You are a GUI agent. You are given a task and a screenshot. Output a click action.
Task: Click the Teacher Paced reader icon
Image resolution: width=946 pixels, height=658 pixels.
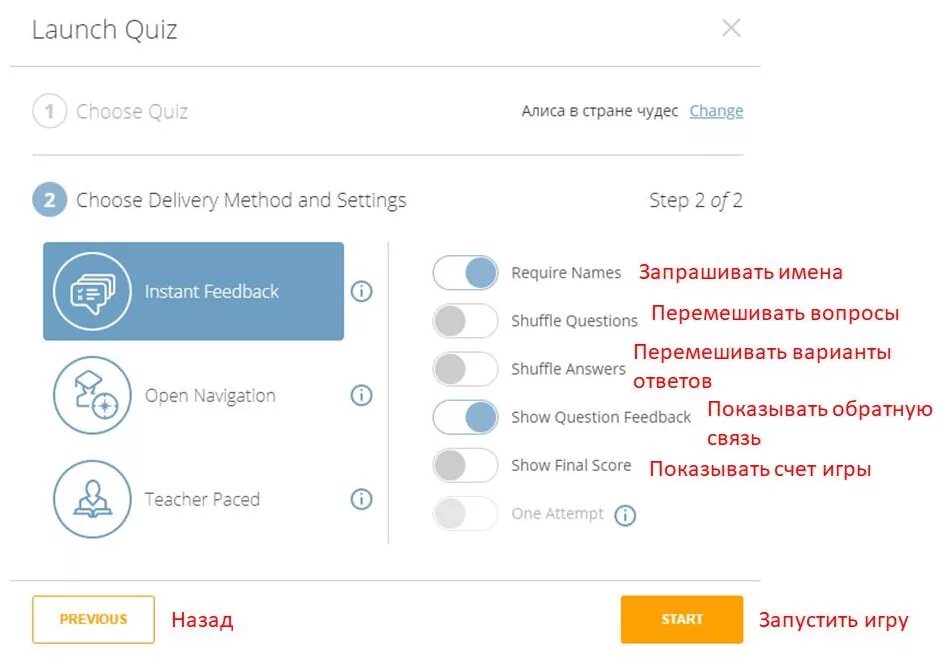pyautogui.click(x=92, y=499)
